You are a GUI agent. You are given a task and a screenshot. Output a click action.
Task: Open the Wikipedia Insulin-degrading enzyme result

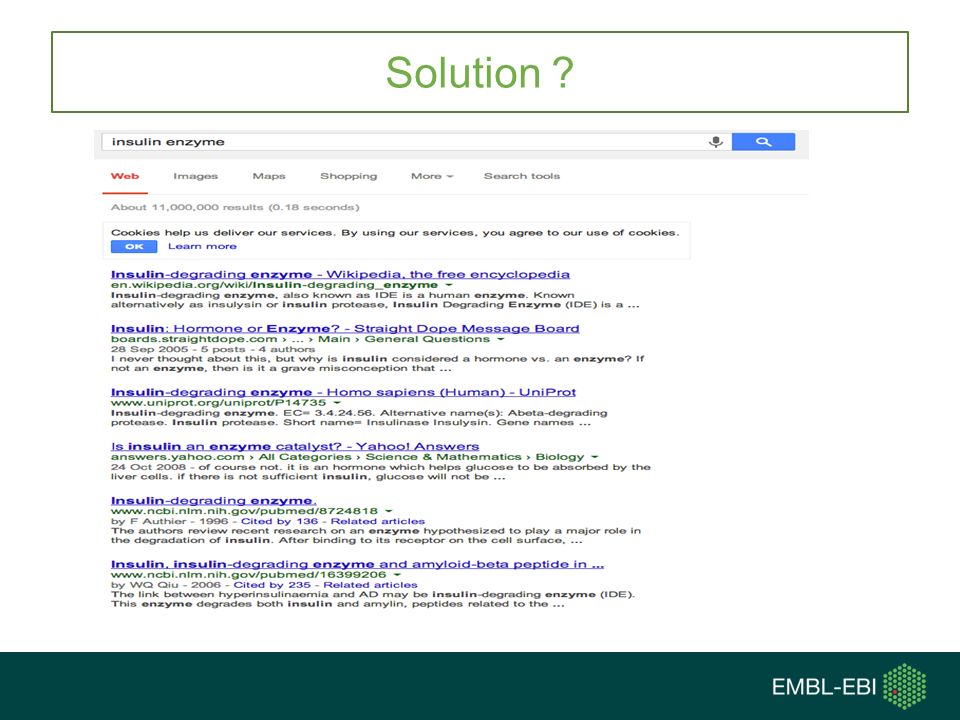coord(340,274)
